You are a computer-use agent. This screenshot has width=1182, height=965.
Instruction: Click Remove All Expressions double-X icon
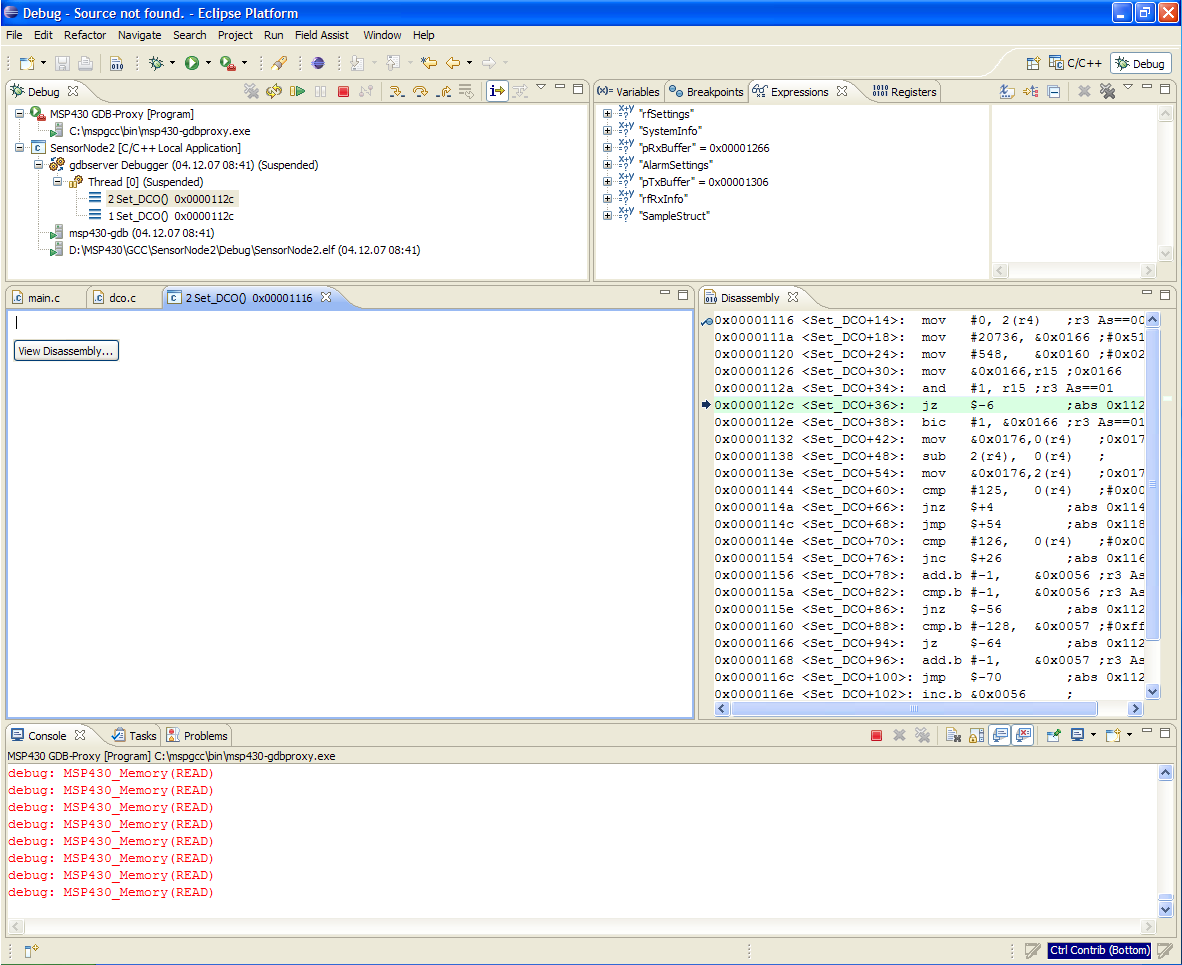(x=1107, y=91)
